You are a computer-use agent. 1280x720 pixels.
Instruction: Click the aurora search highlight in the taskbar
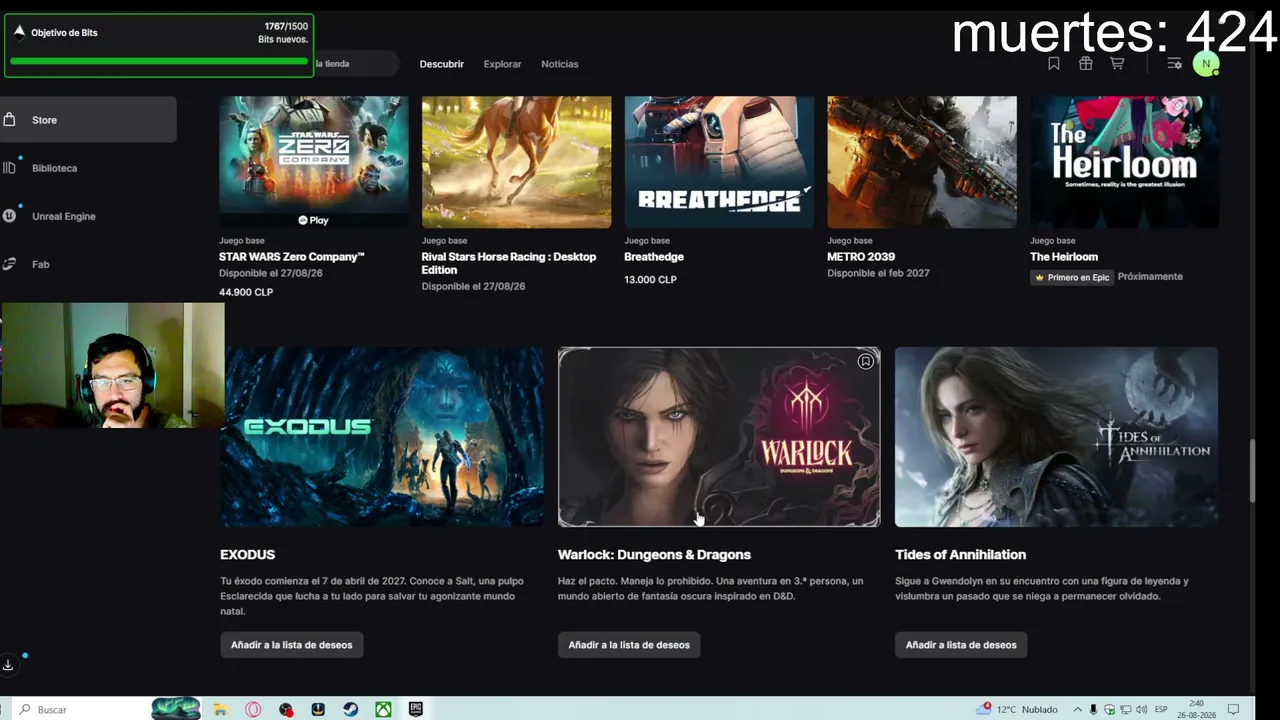176,709
